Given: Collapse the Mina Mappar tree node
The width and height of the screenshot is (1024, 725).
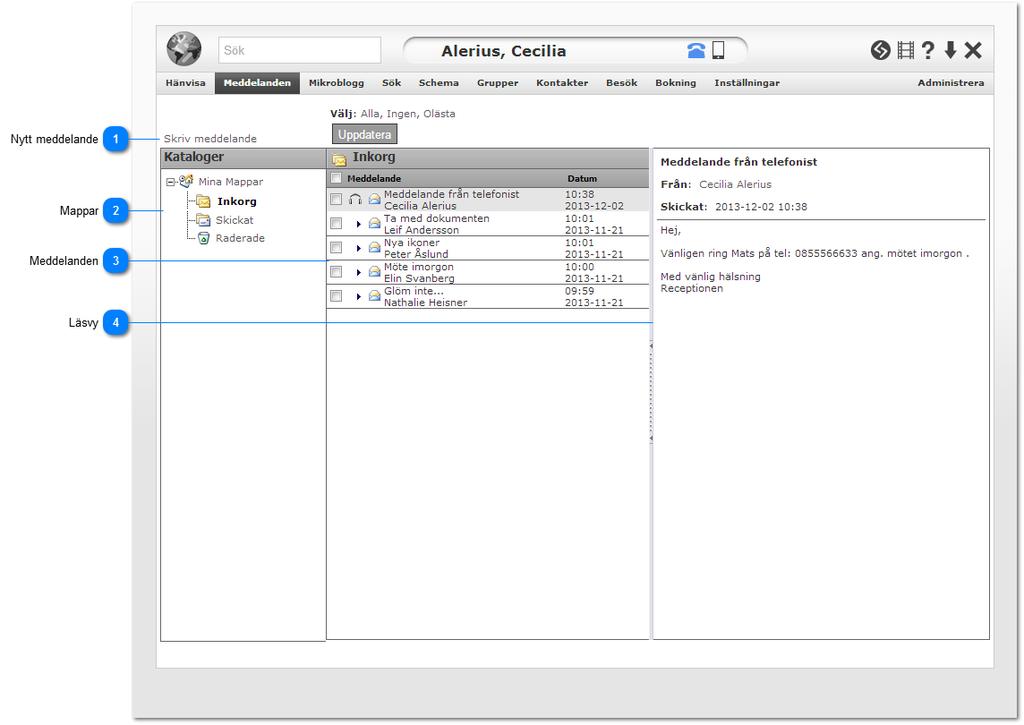Looking at the screenshot, I should (170, 182).
